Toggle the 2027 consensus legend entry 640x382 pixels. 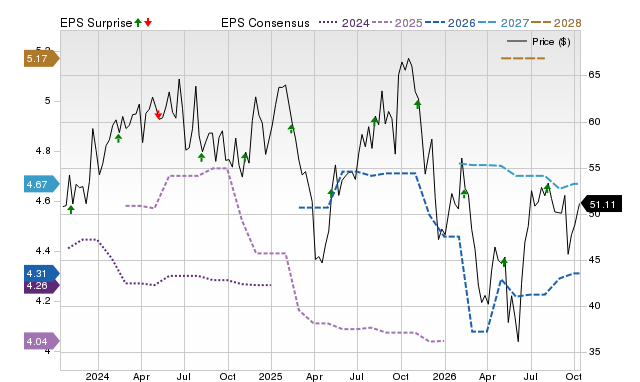tap(503, 23)
